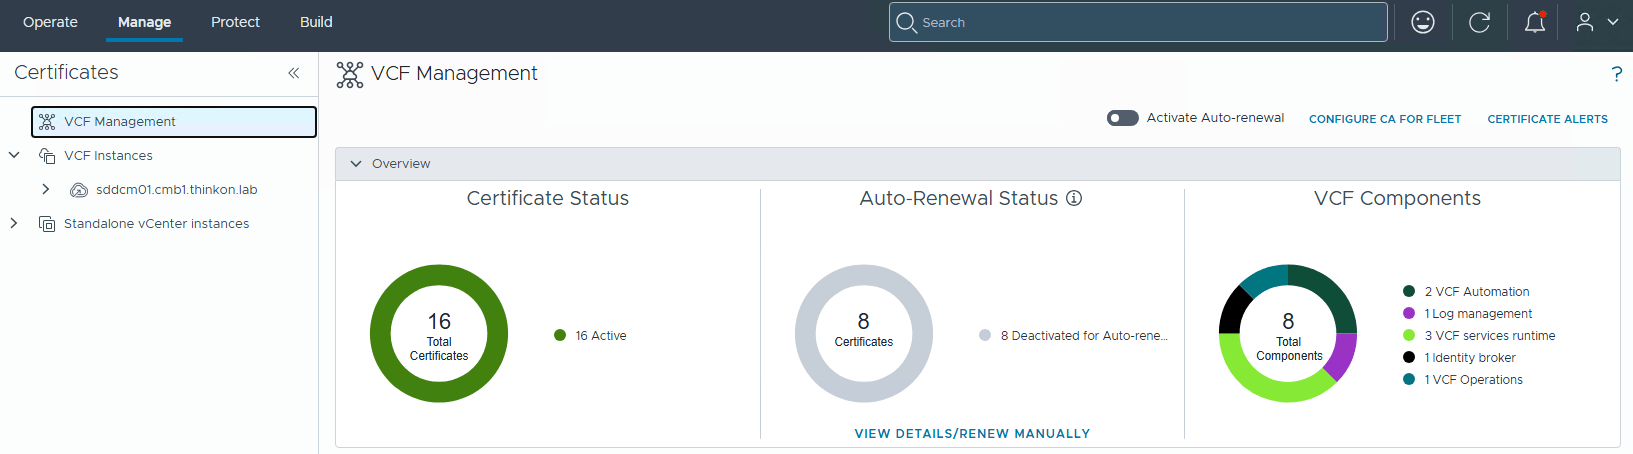Click the refresh icon in top bar

tap(1479, 22)
